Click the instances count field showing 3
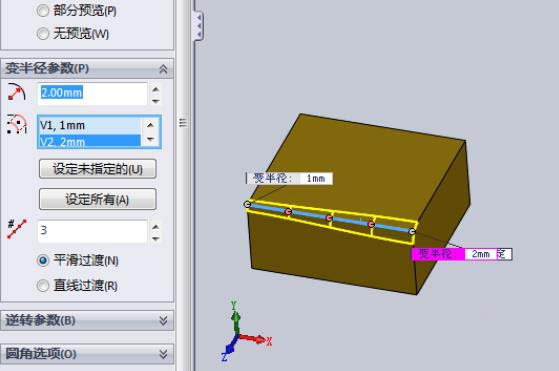The image size is (559, 371). click(x=92, y=231)
